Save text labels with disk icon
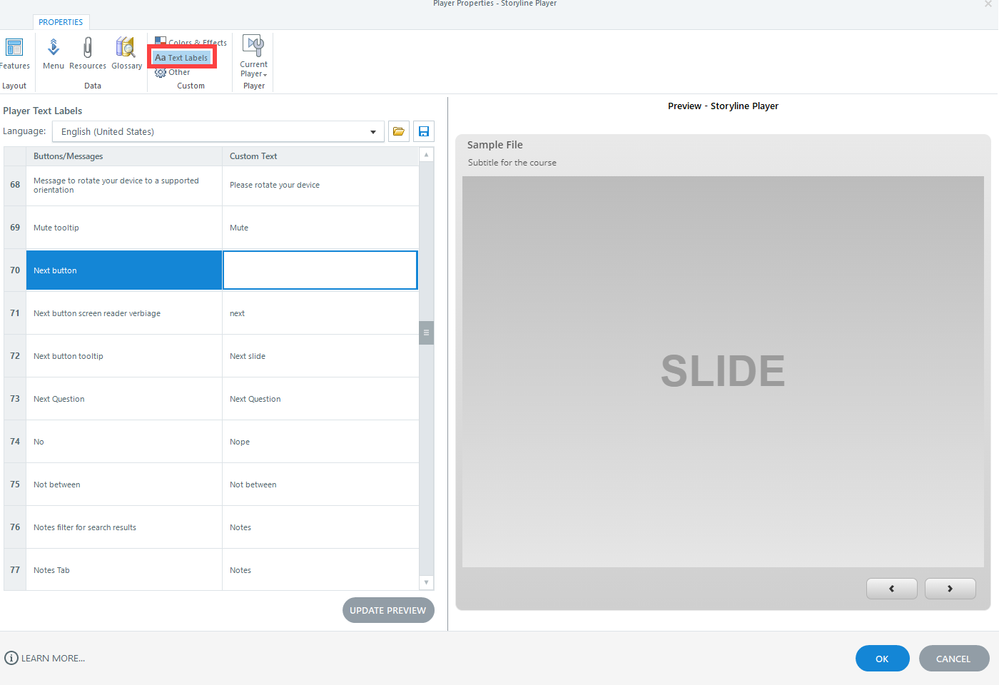The width and height of the screenshot is (999, 685). pos(424,131)
